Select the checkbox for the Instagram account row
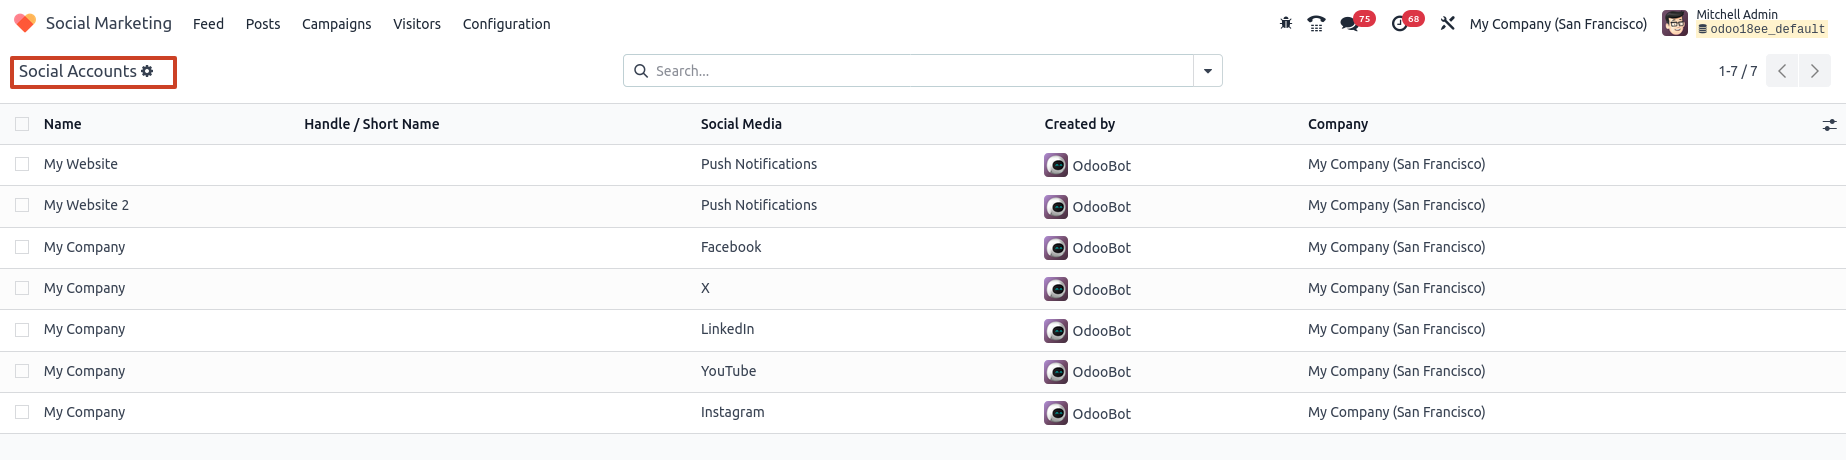 [22, 412]
